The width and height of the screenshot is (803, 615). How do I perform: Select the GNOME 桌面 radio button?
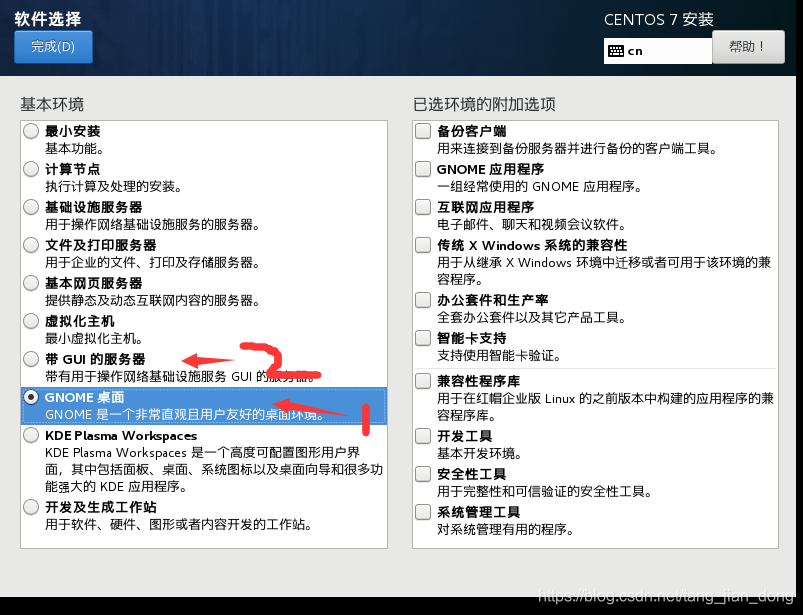(31, 397)
